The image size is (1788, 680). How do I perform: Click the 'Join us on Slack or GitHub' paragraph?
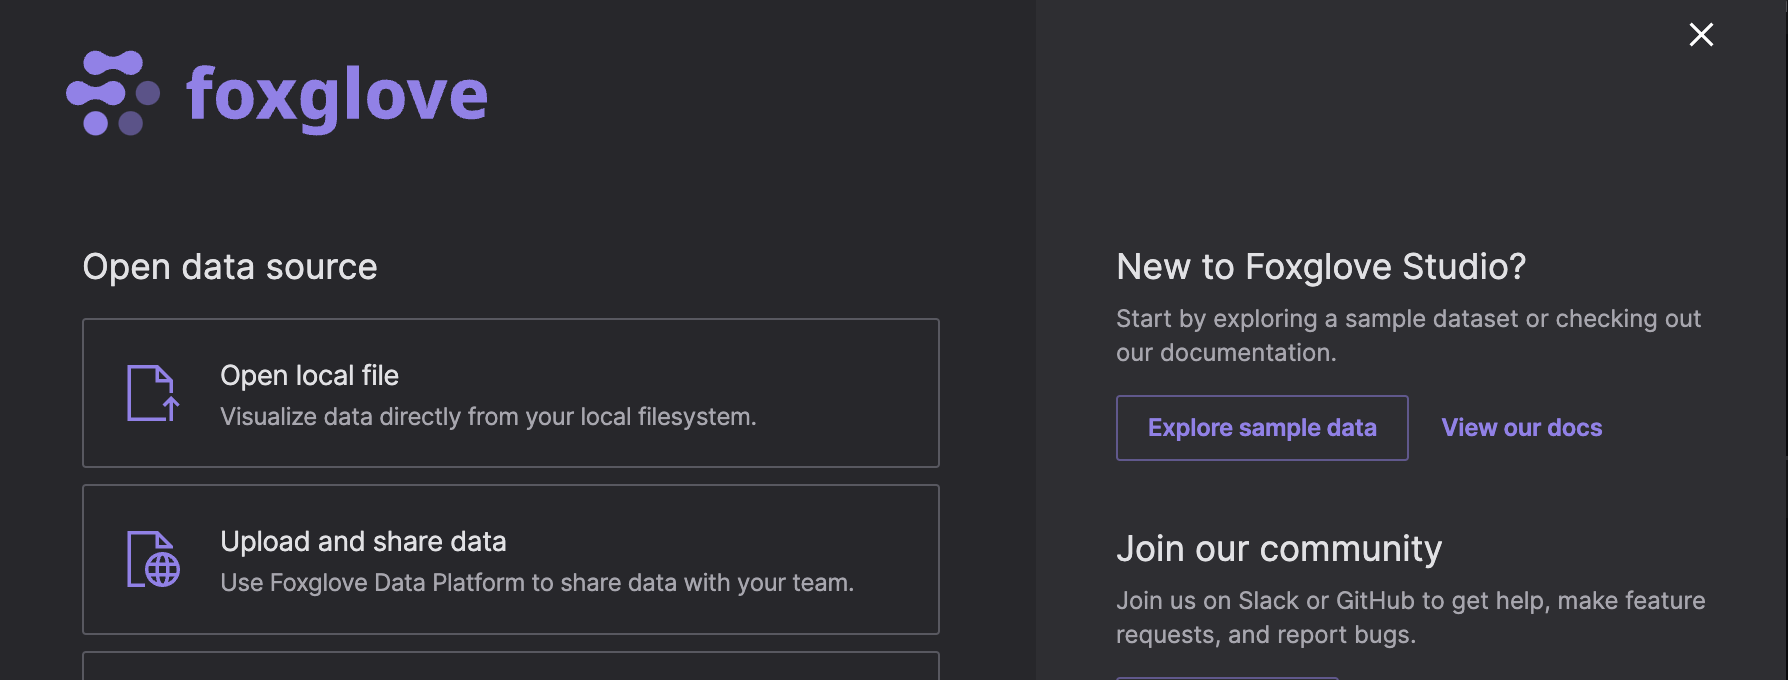1410,618
